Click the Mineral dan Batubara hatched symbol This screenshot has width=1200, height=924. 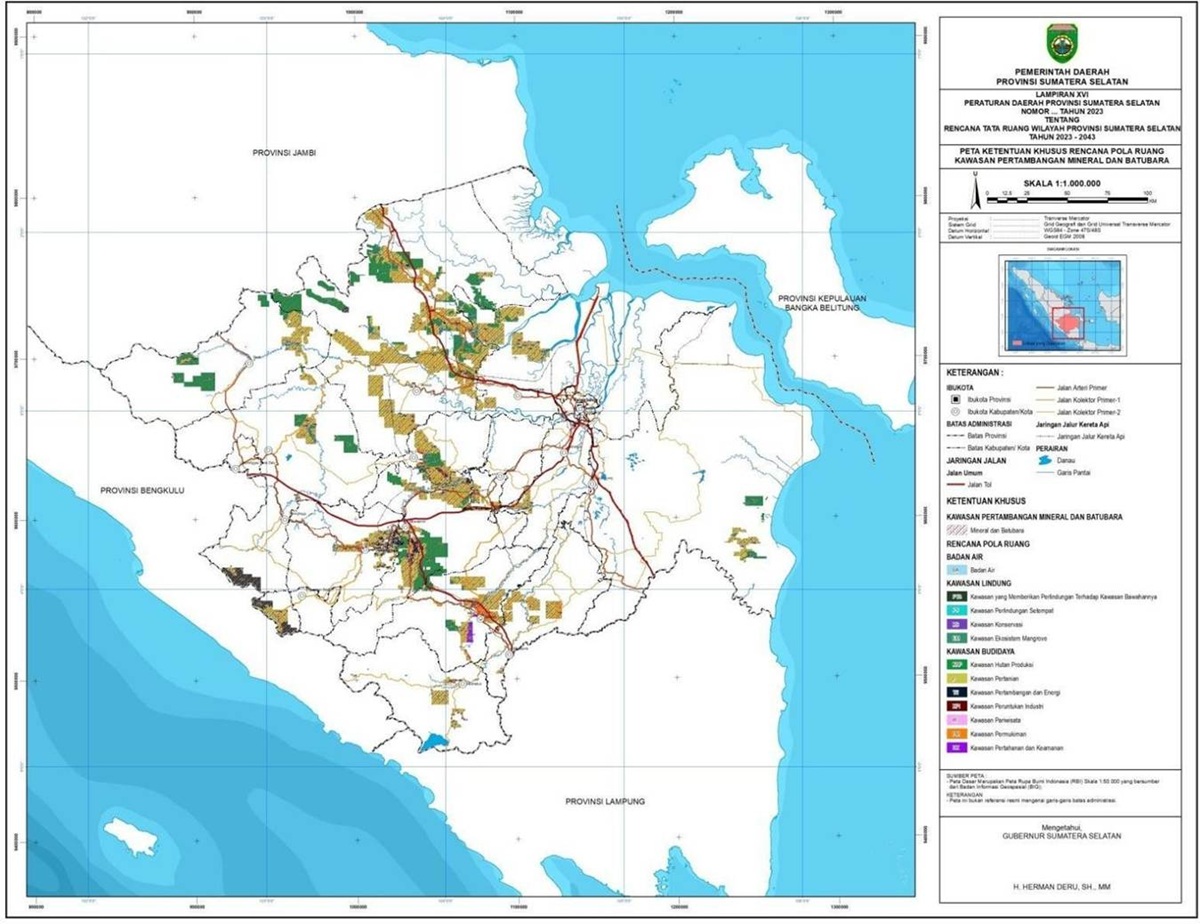pos(958,530)
